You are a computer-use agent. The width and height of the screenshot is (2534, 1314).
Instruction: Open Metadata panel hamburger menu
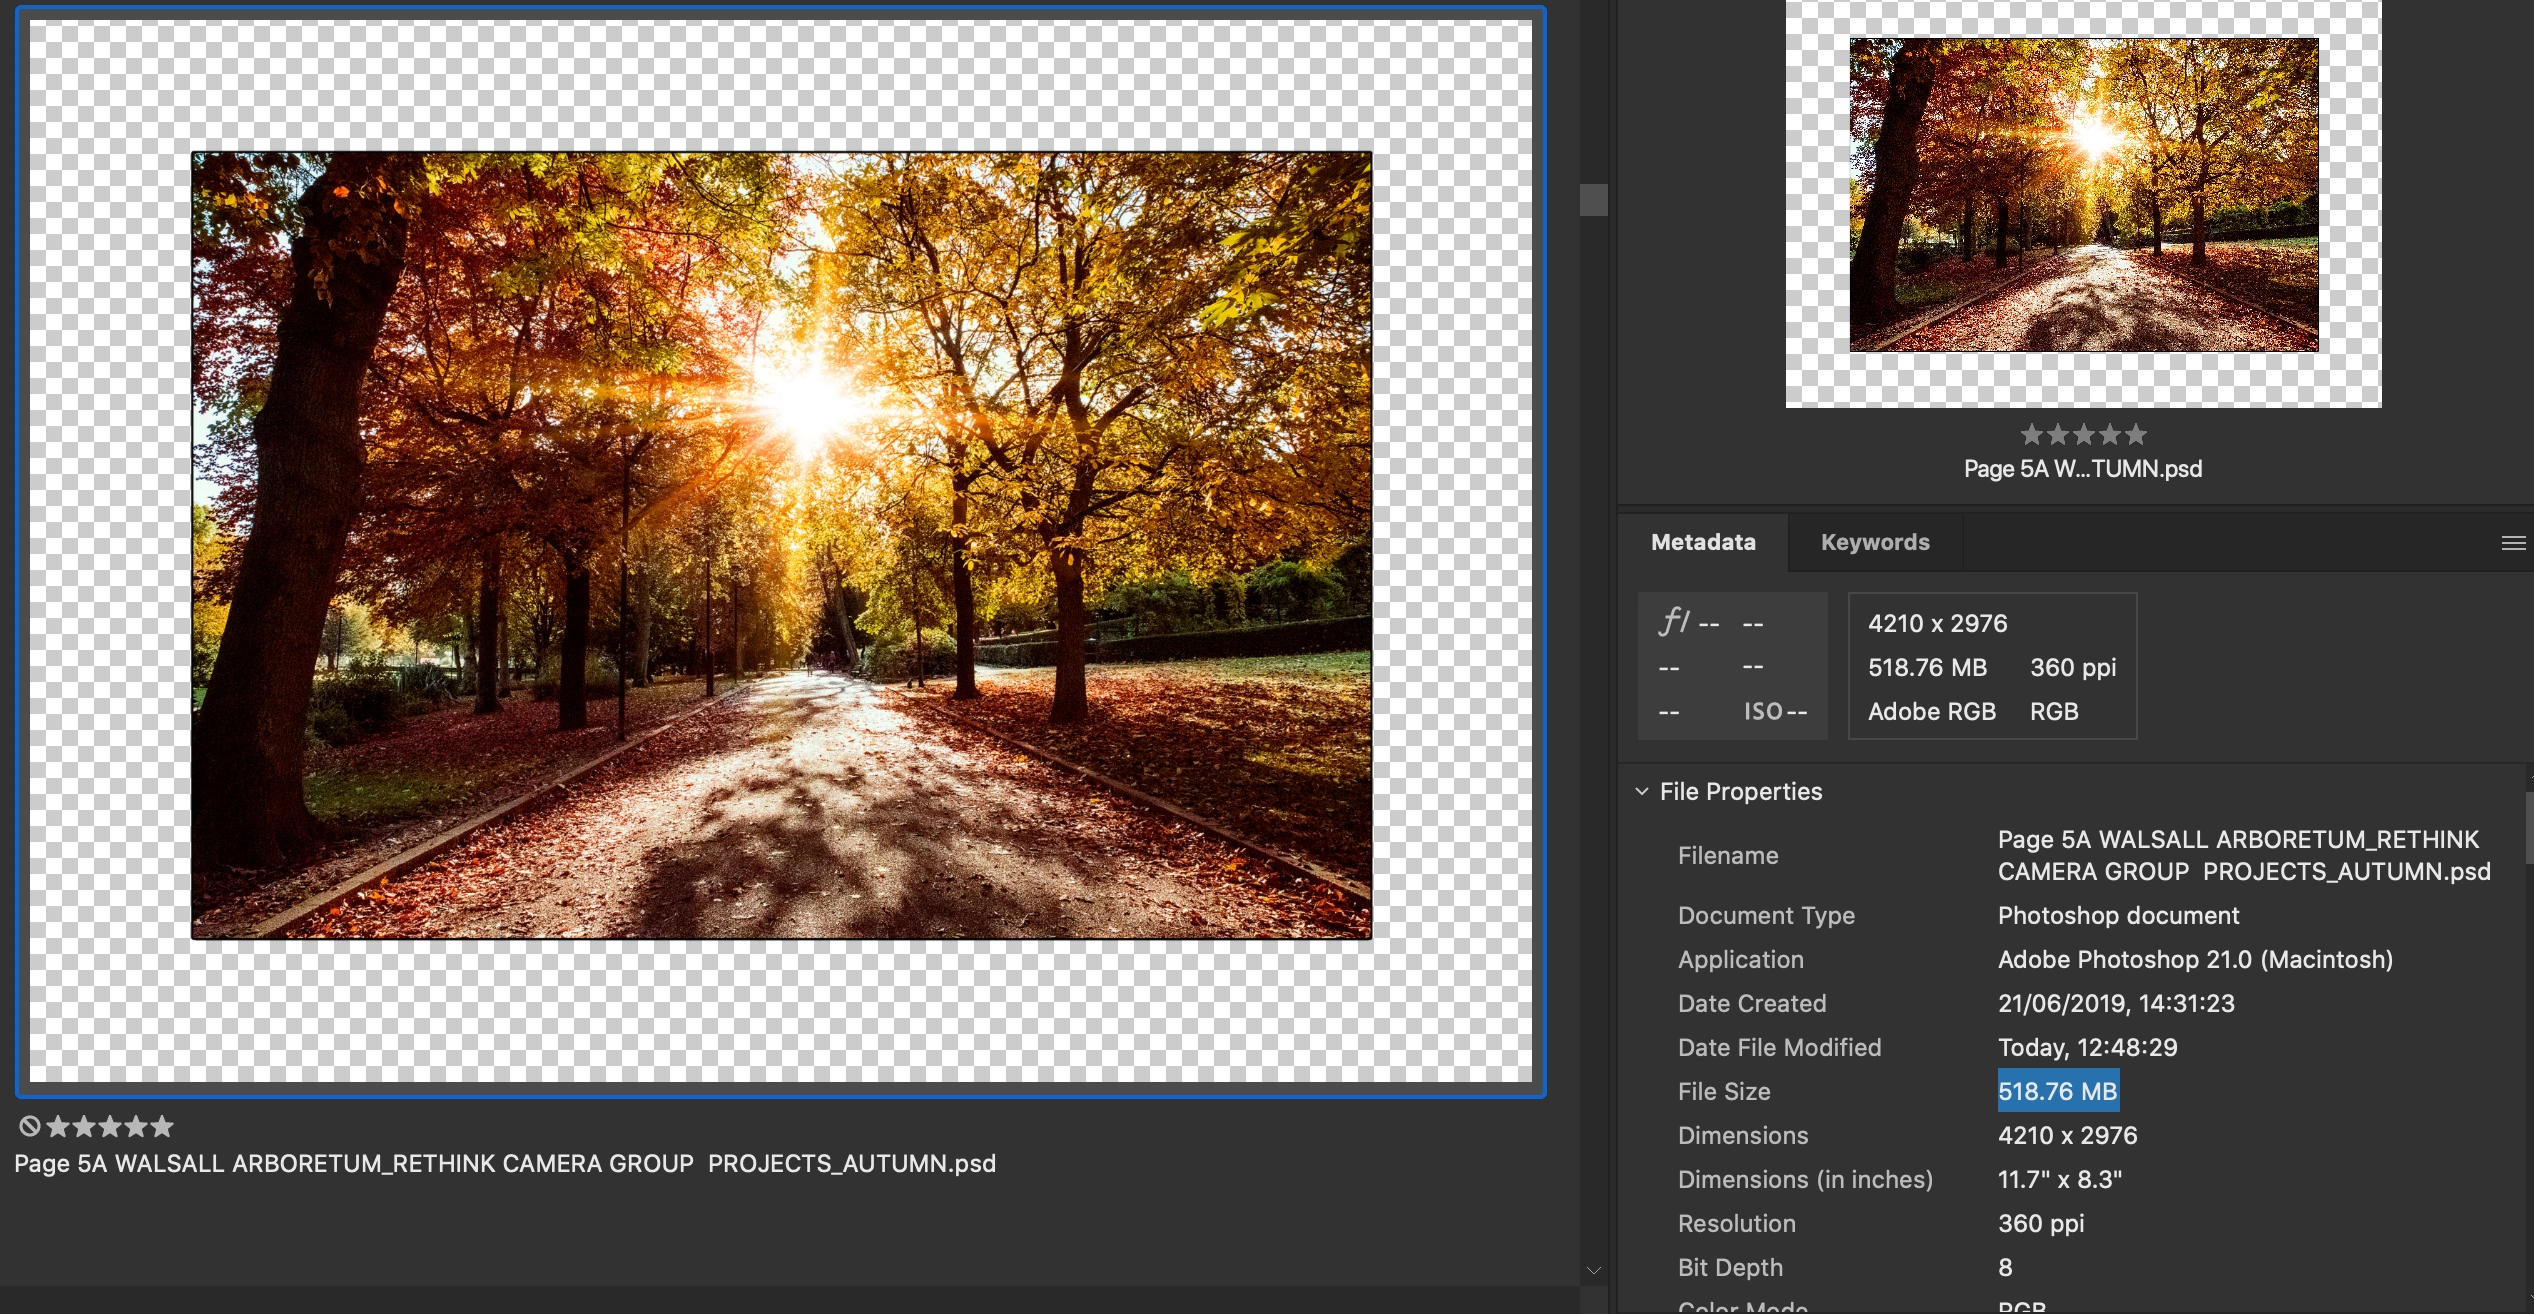2513,543
